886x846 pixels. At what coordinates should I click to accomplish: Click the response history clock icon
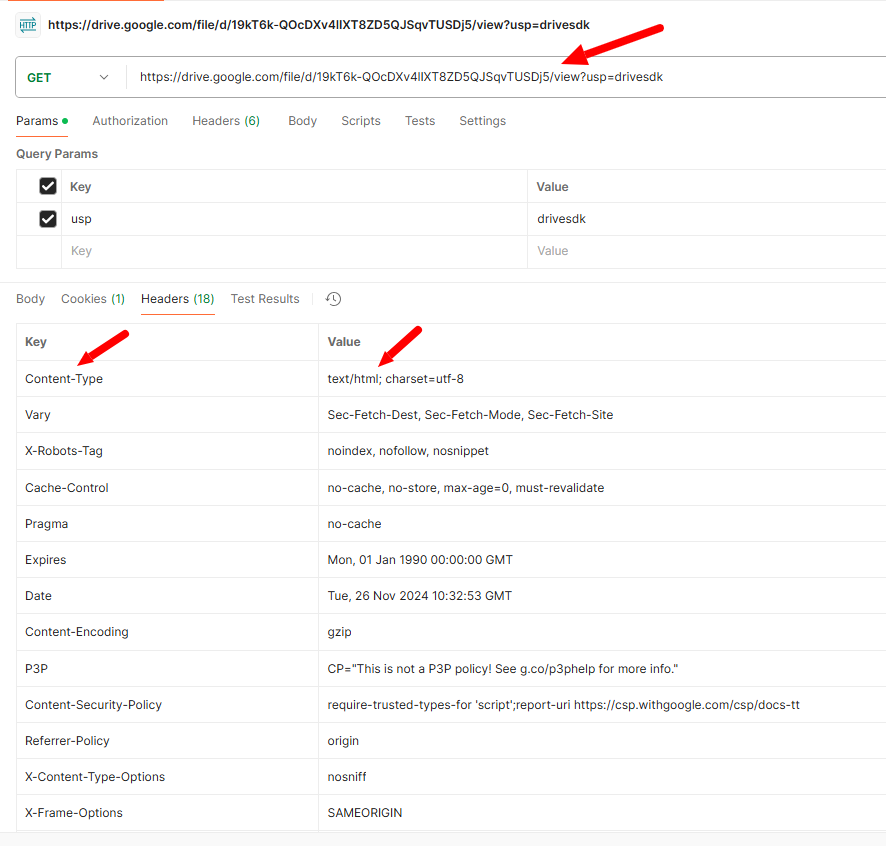334,299
